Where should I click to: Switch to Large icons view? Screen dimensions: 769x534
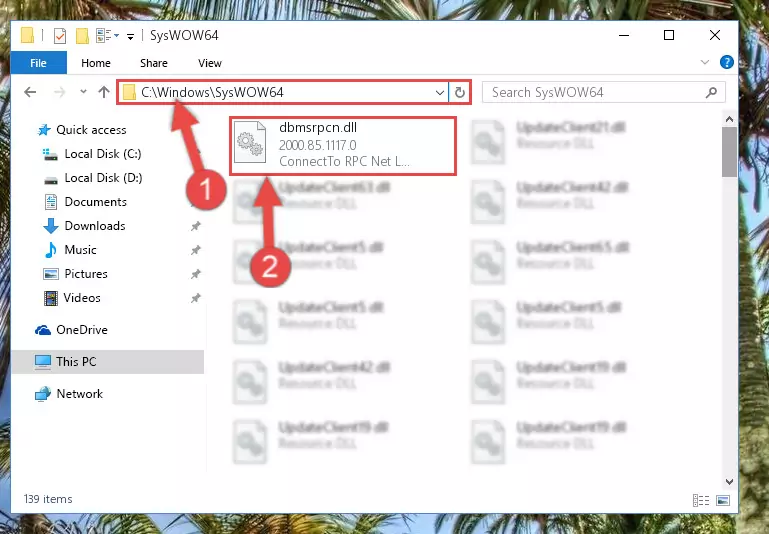[723, 500]
